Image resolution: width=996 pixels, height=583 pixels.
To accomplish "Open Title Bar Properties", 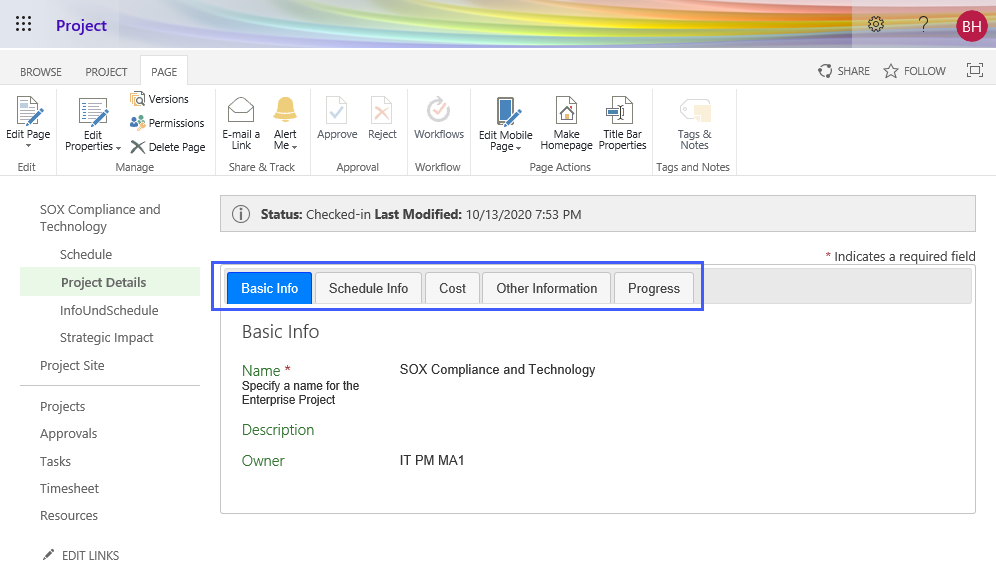I will point(622,110).
